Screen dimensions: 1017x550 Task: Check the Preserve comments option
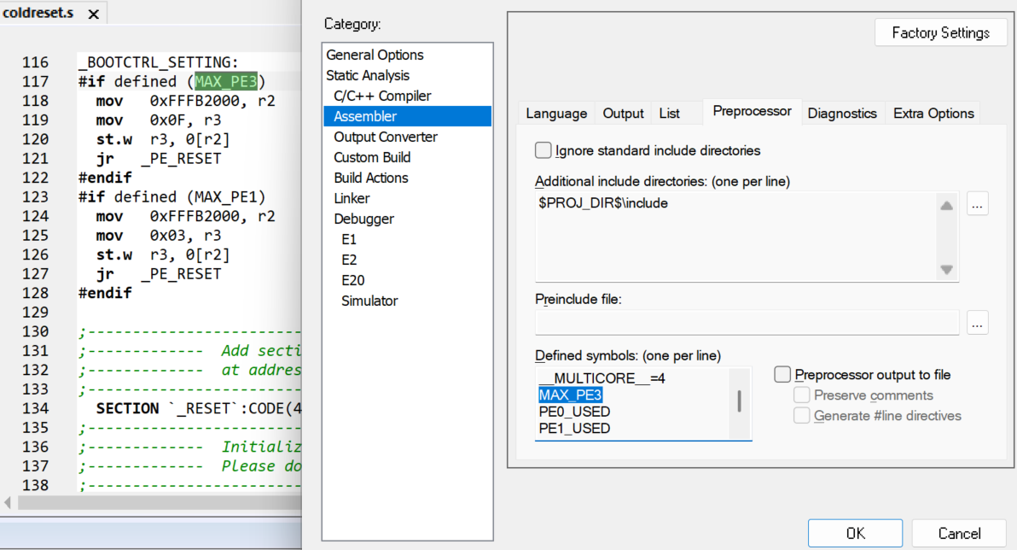tap(802, 396)
